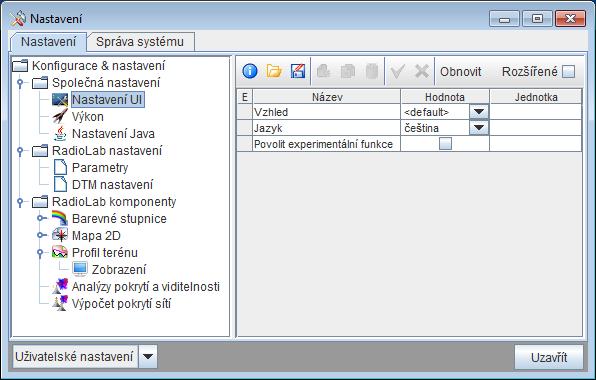Expand the Mapa 2D node

(x=41, y=235)
